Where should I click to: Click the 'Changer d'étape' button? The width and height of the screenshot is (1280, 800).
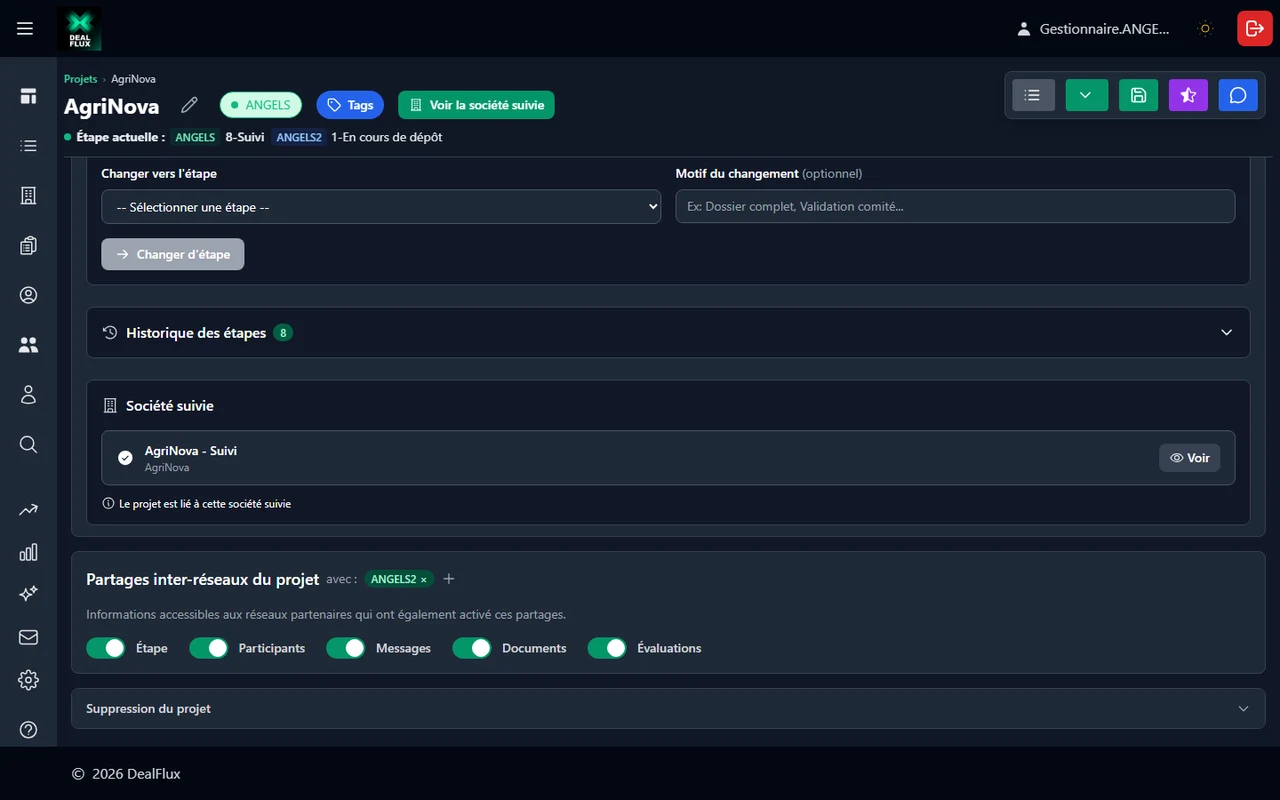click(x=173, y=254)
